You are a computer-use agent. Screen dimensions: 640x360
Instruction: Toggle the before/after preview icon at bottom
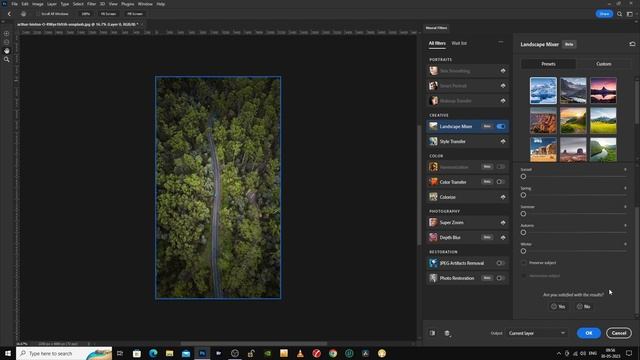click(432, 333)
